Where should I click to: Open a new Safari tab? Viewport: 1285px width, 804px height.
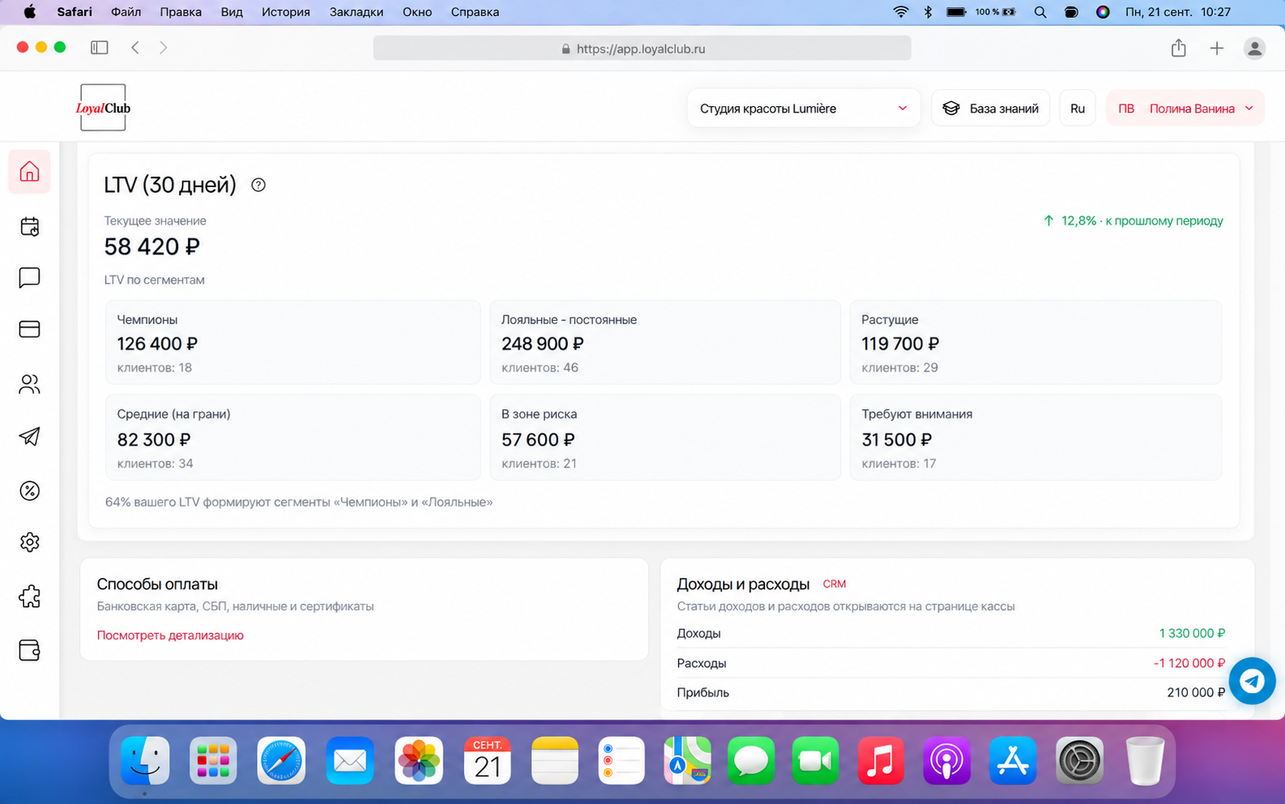[1217, 48]
